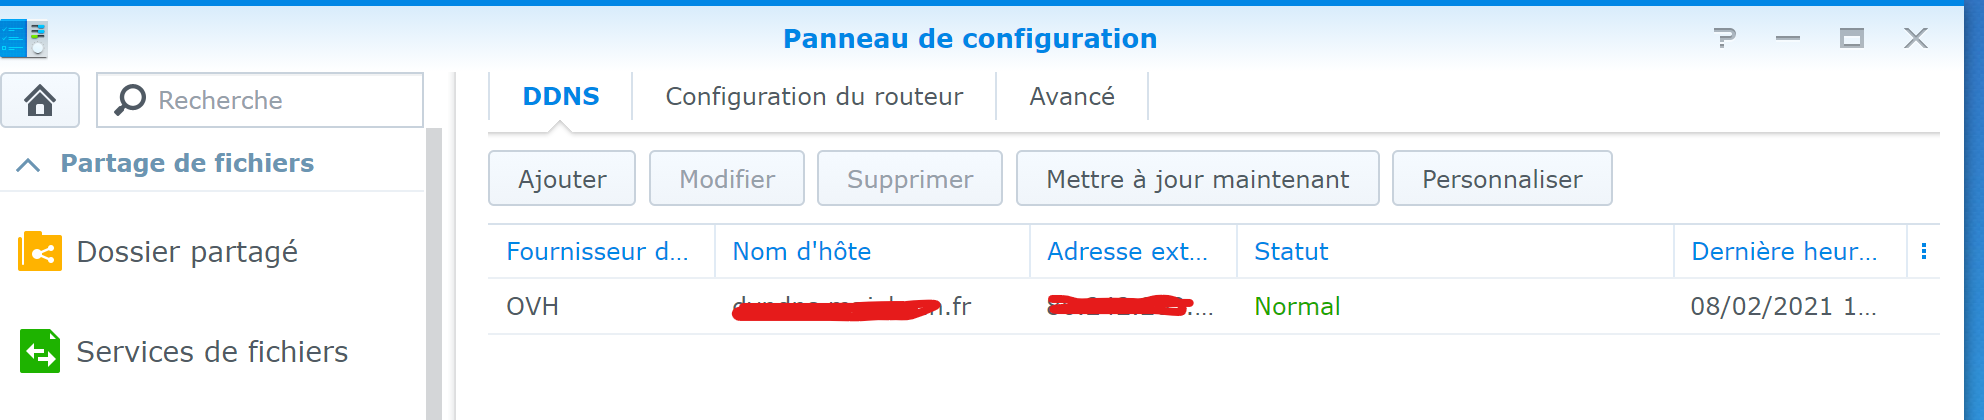Open the Control Panel home icon

coord(40,100)
